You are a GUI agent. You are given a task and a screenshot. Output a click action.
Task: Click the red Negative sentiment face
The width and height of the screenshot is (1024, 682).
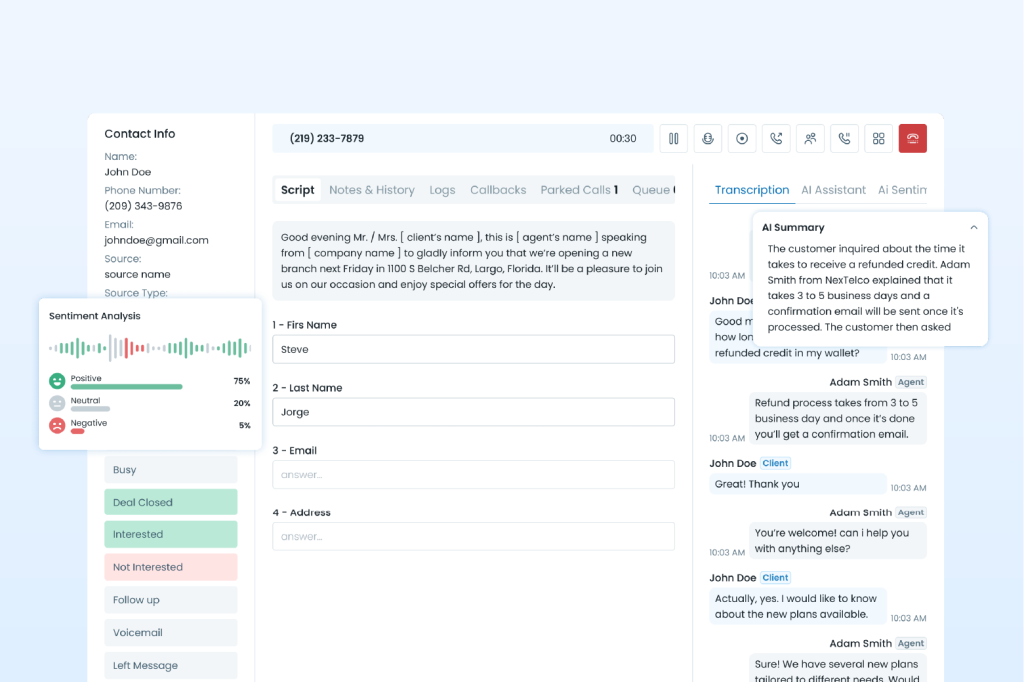[x=58, y=425]
